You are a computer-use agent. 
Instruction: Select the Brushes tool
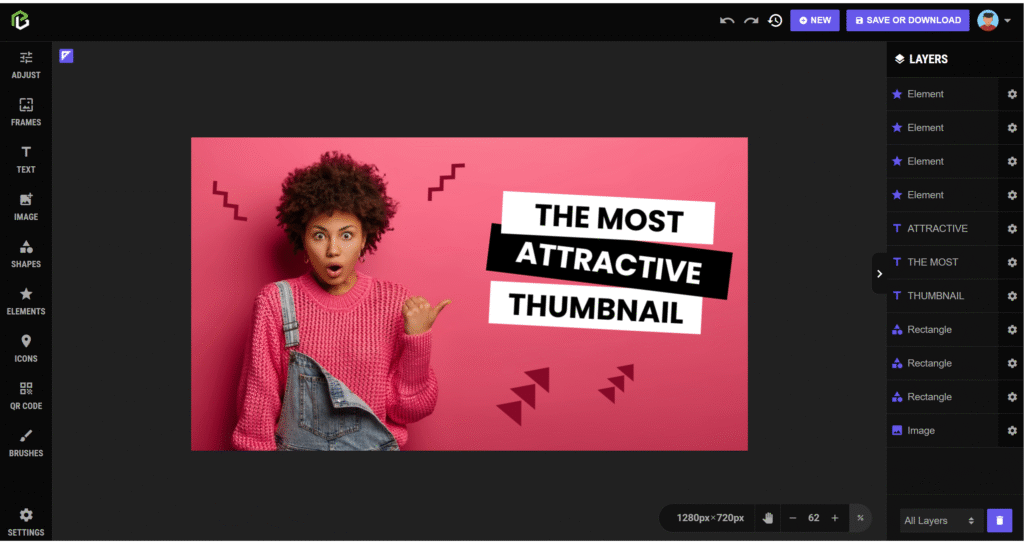pos(26,442)
